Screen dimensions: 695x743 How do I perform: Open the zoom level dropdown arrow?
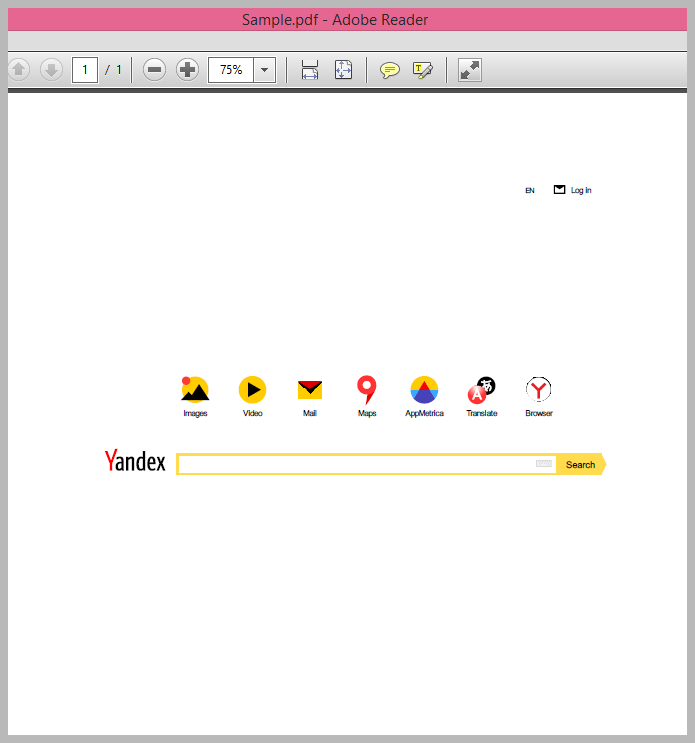pyautogui.click(x=265, y=70)
